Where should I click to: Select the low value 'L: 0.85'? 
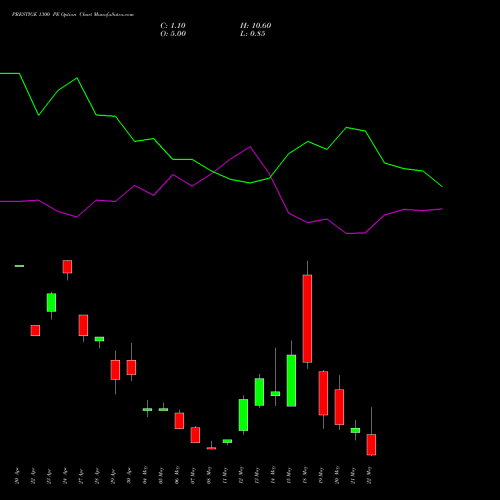click(x=253, y=34)
